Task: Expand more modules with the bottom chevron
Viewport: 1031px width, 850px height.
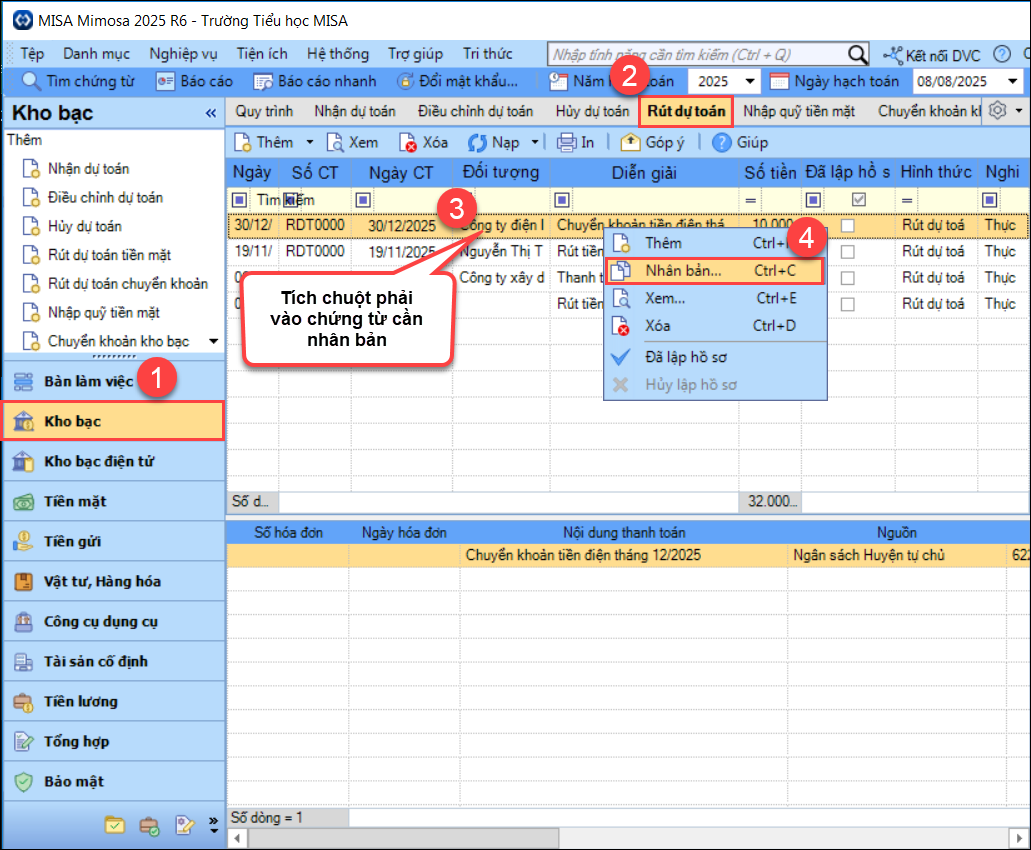Action: coord(214,825)
